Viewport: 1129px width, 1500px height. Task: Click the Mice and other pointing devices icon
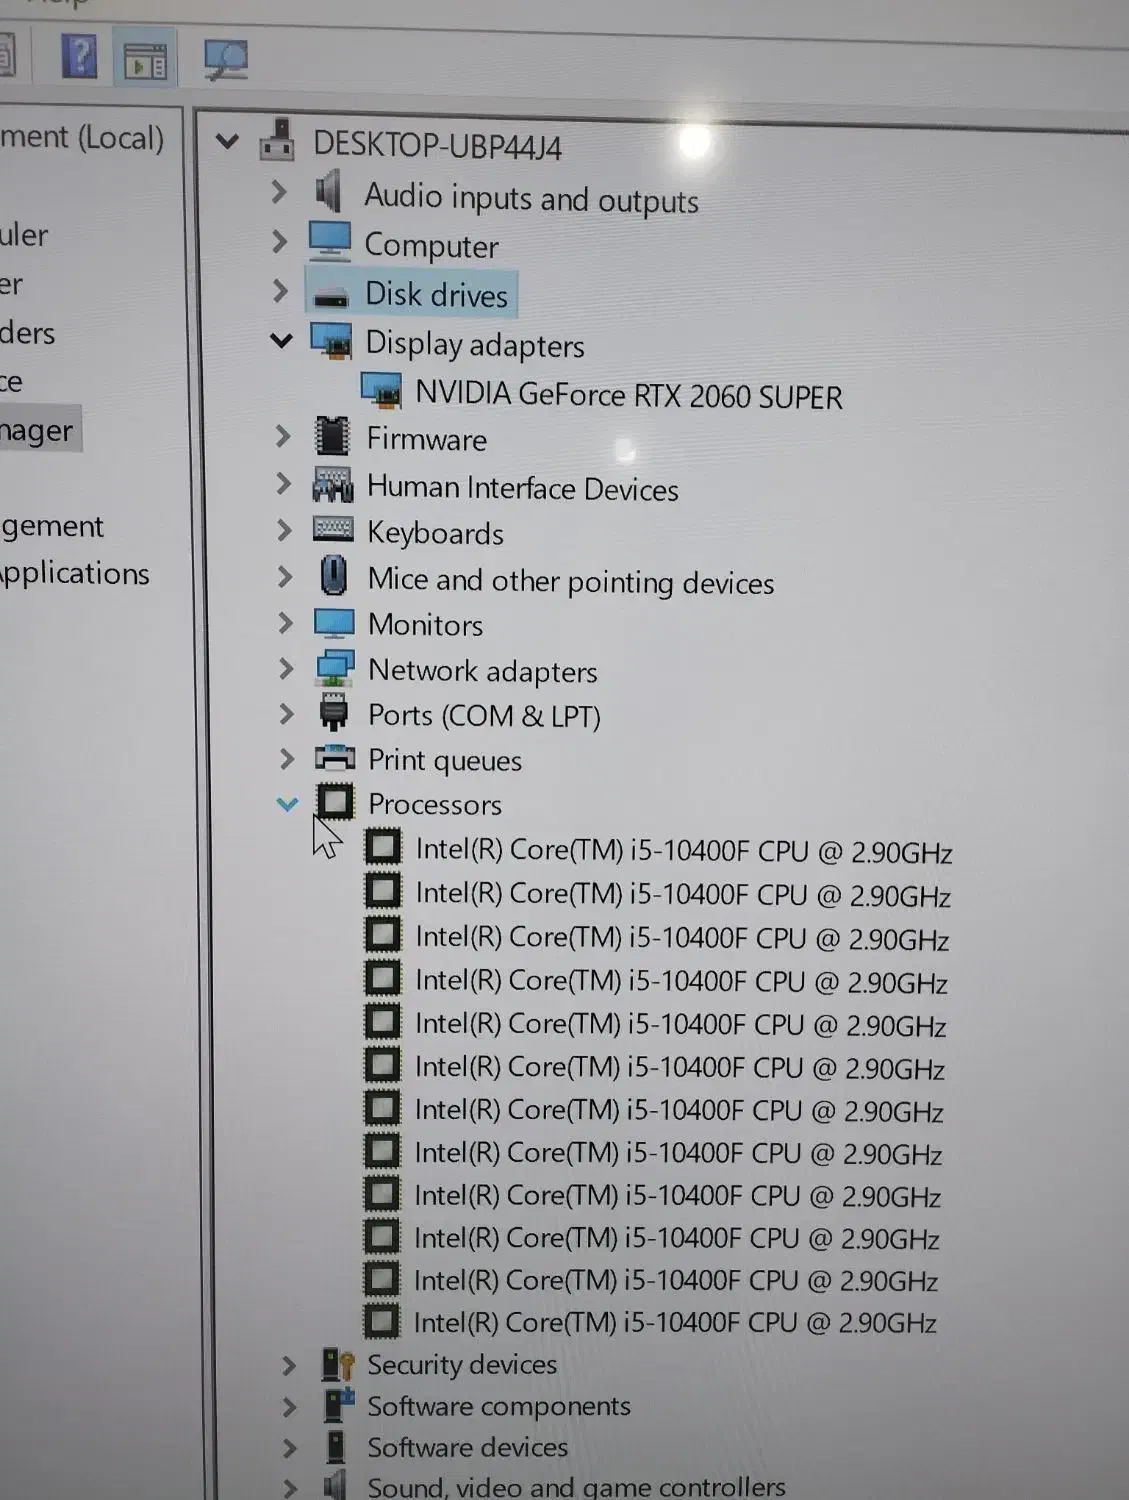[333, 576]
